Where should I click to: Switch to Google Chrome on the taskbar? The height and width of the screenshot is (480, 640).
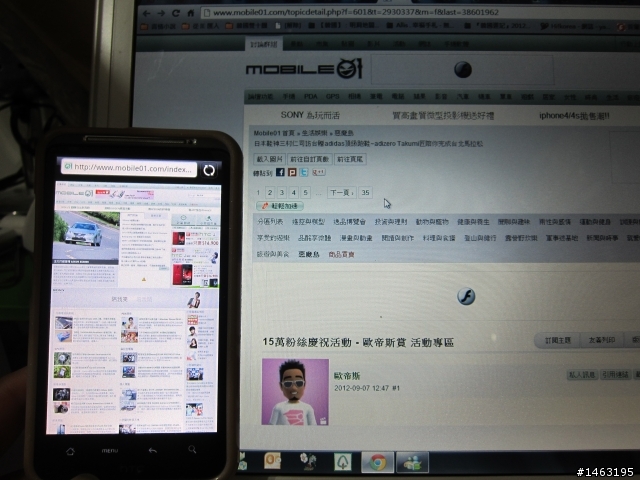(x=378, y=462)
